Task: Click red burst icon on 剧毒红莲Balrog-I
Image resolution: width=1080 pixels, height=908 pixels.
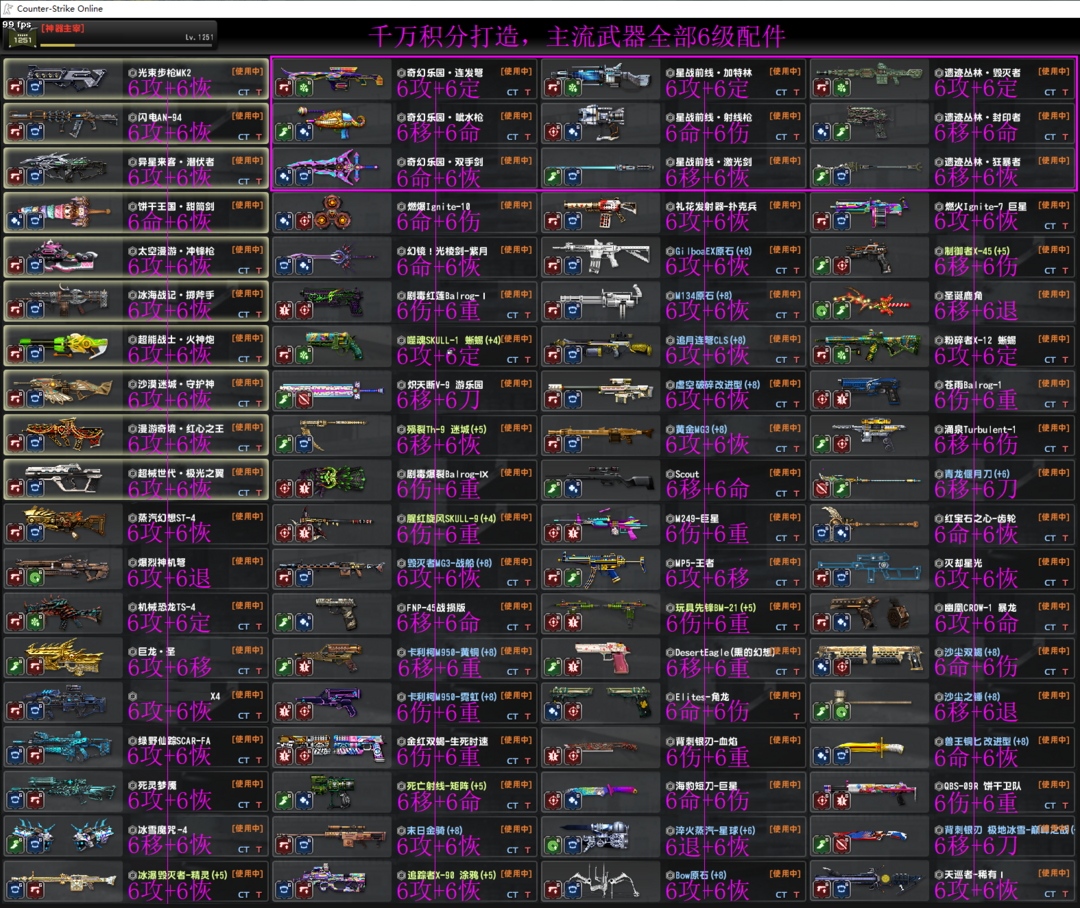Action: pos(284,311)
